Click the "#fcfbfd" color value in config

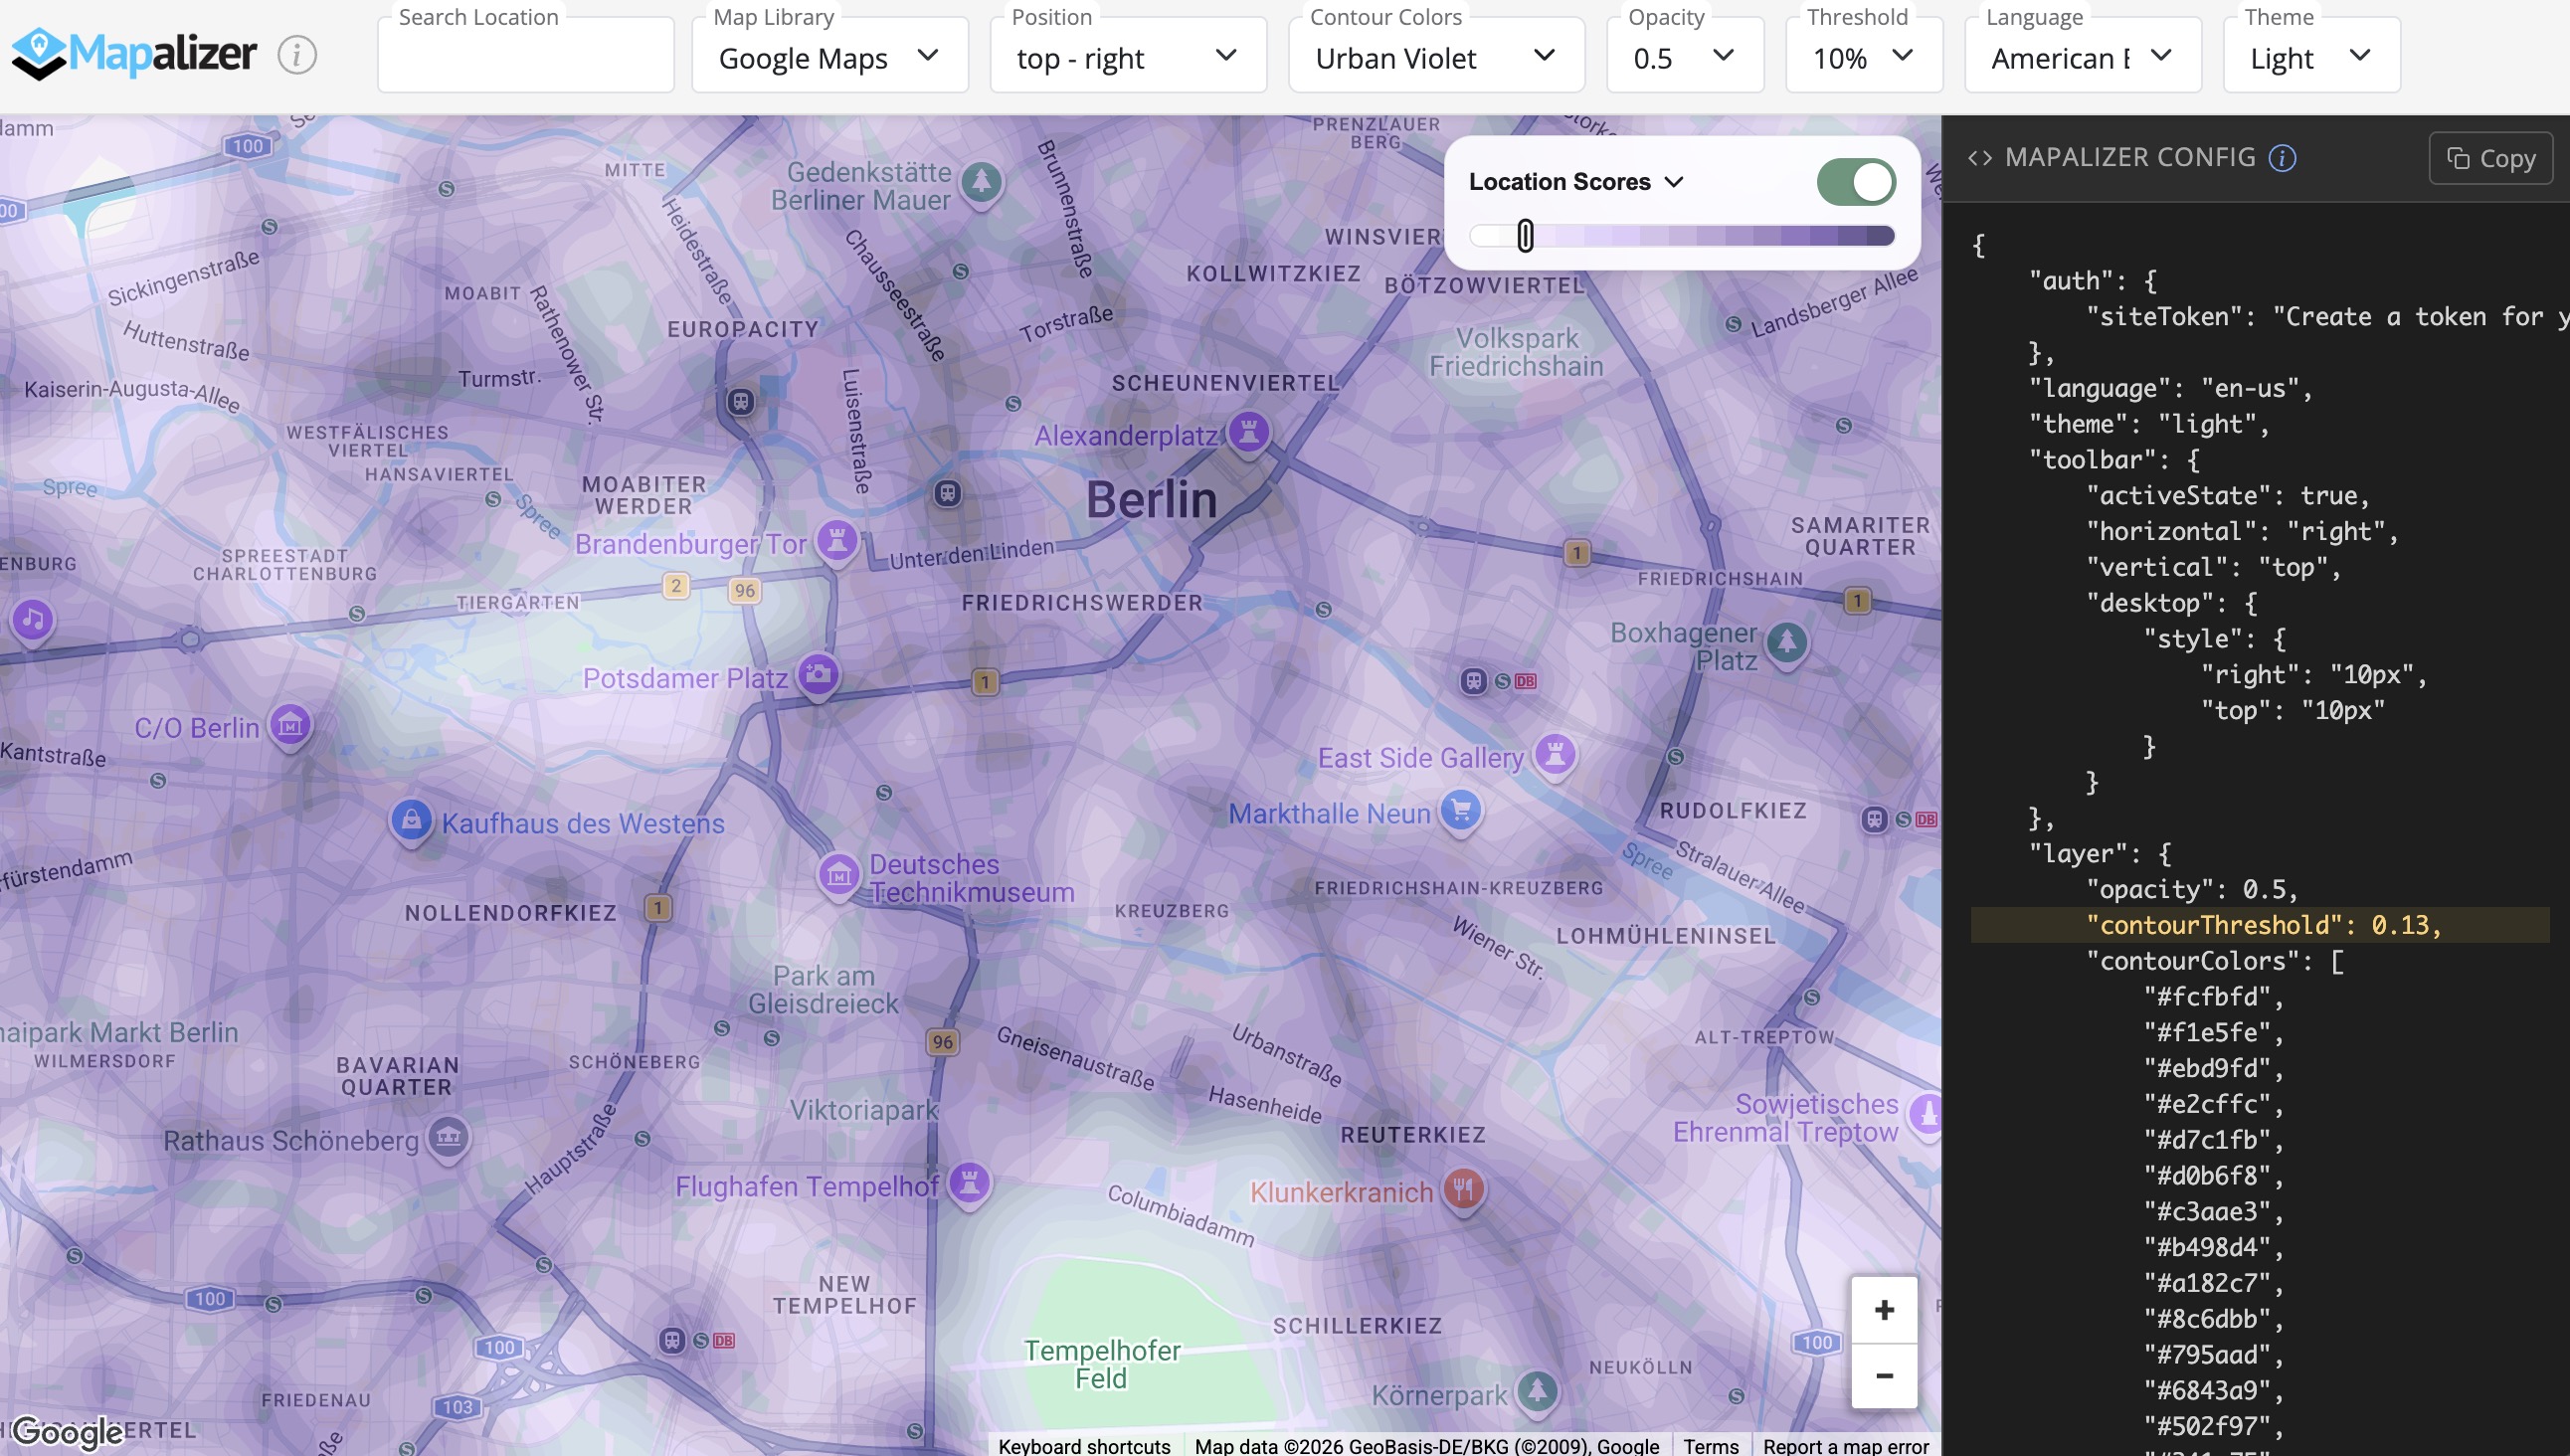[2214, 997]
